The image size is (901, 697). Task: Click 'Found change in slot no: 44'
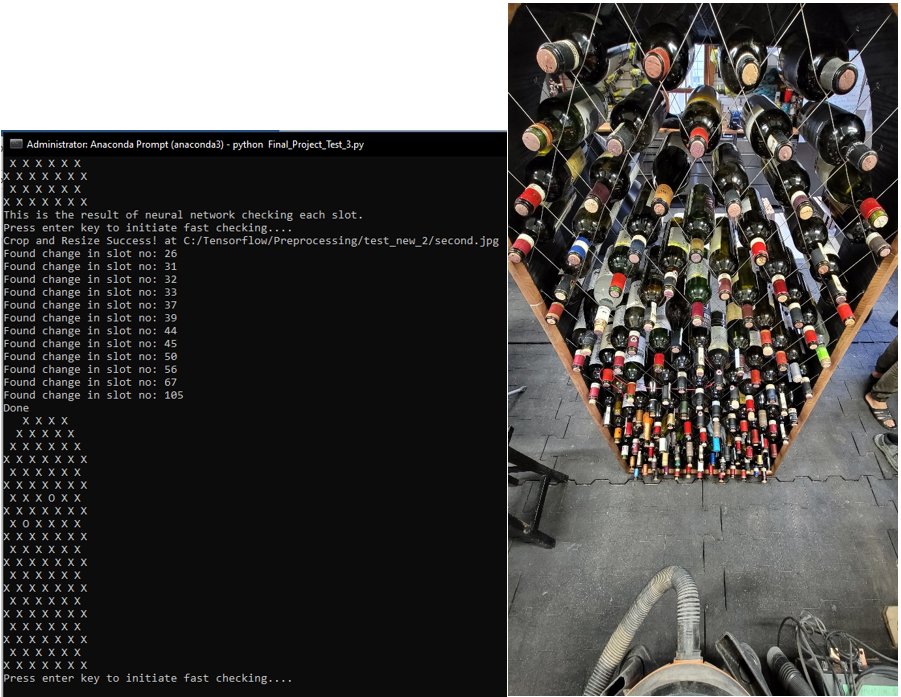tap(90, 330)
